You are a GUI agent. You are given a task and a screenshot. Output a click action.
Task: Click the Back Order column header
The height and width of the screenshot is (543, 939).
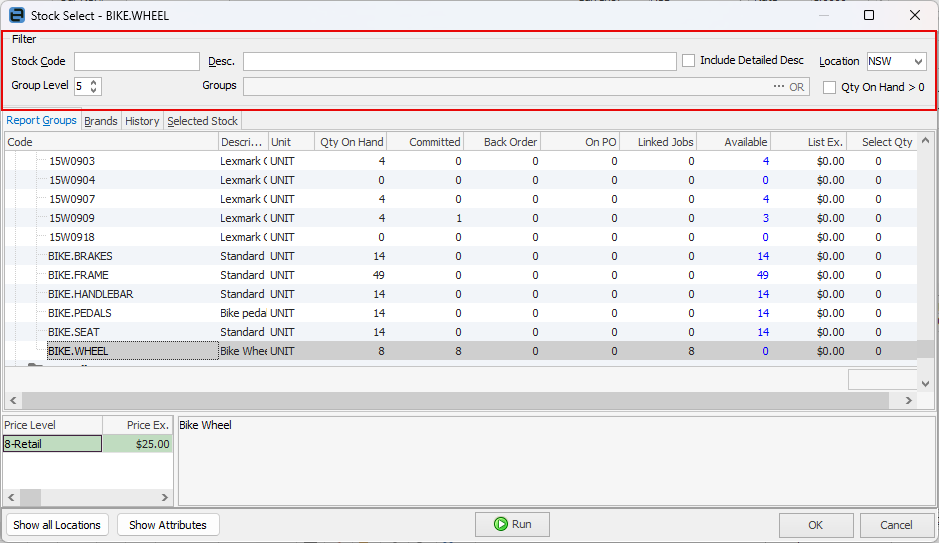502,142
